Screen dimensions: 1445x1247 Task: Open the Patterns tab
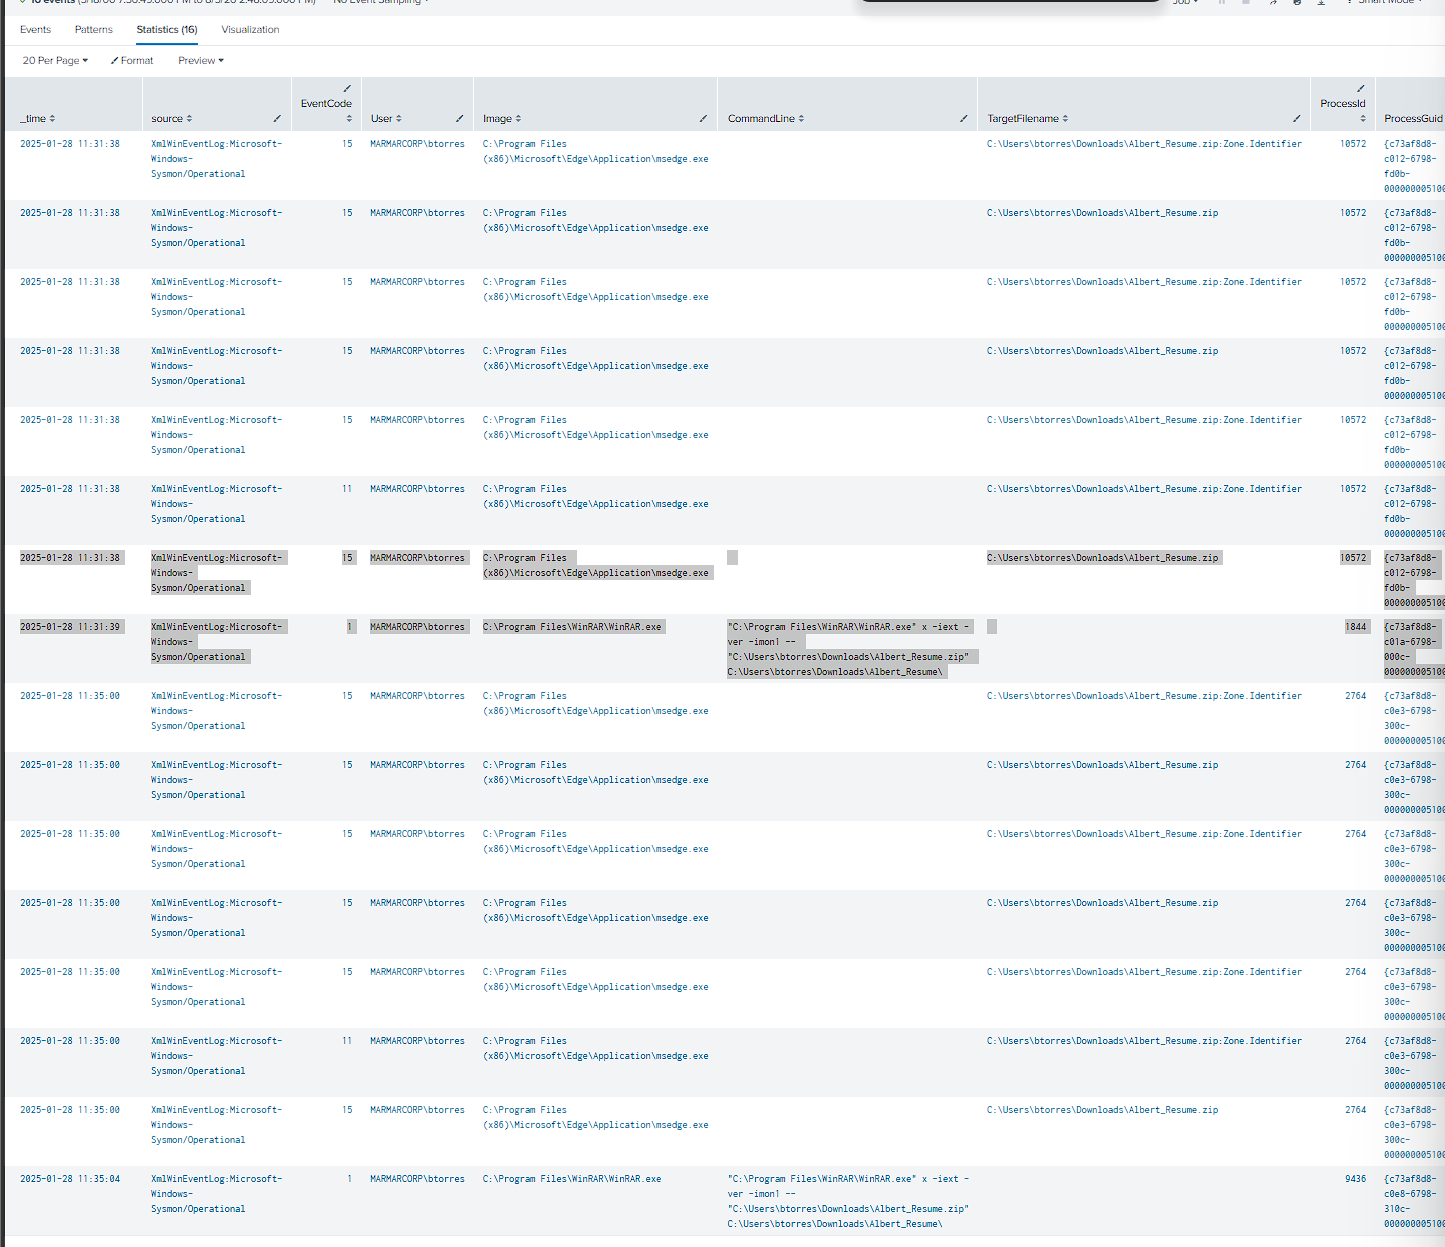tap(94, 30)
